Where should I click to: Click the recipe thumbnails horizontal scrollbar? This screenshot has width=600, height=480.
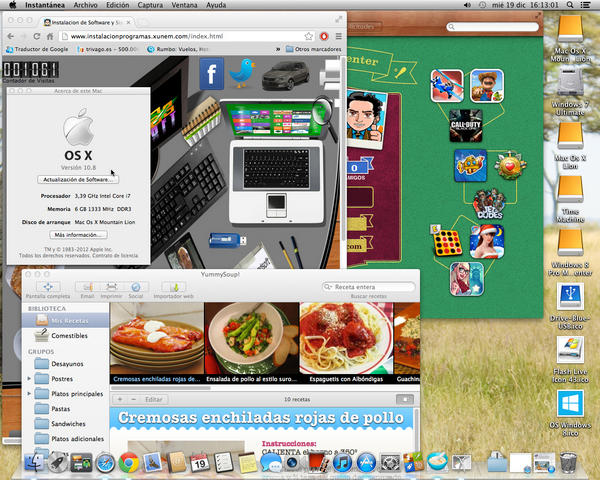[x=161, y=388]
